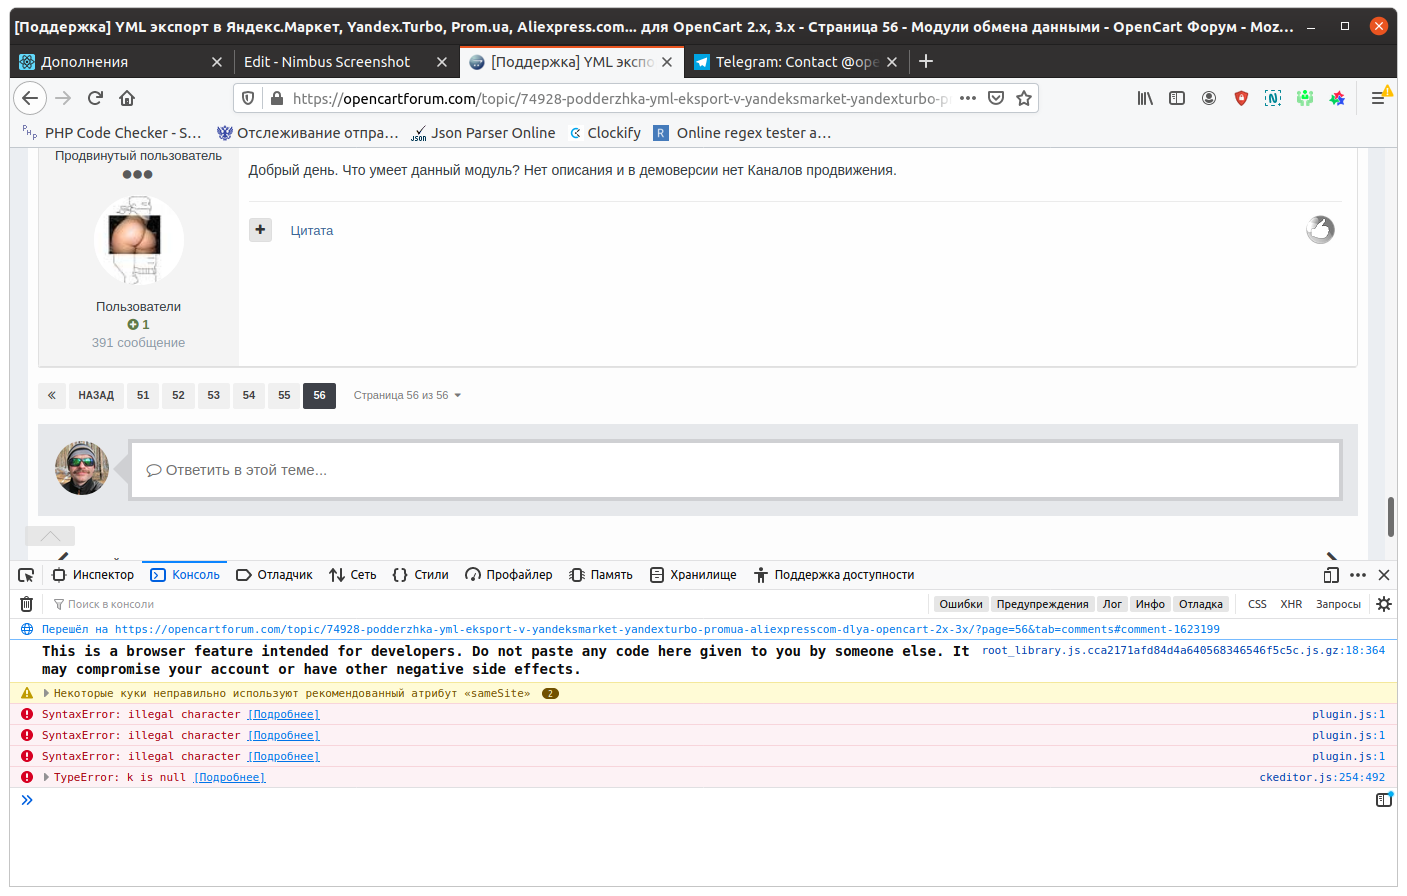Open Поддержка доступности devtools tab

click(x=834, y=575)
